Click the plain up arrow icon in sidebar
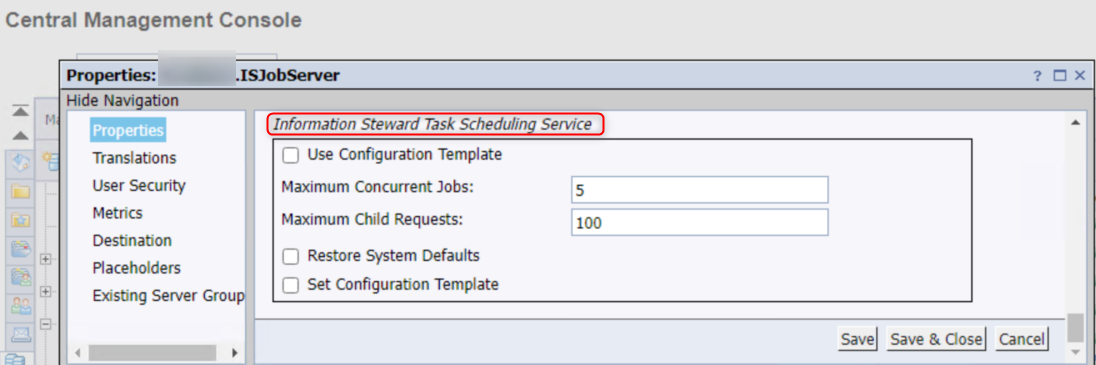This screenshot has height=365, width=1096. 20,135
